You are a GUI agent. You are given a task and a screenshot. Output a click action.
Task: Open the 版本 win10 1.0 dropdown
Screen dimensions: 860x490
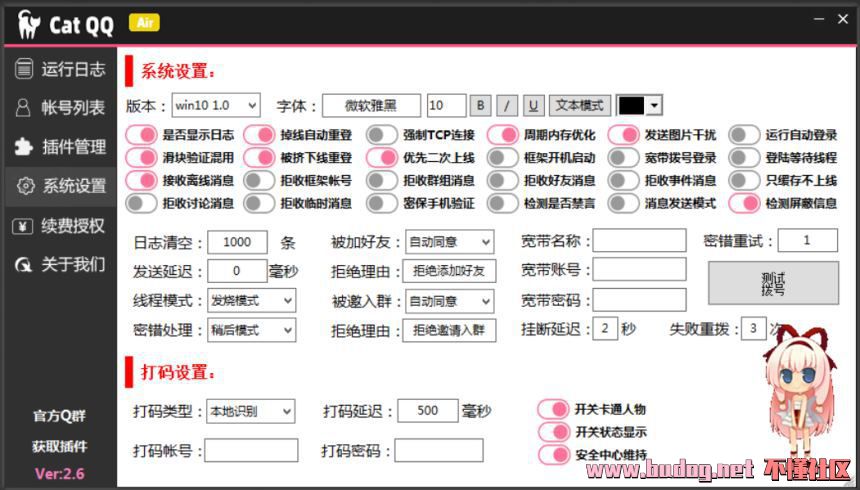[216, 105]
